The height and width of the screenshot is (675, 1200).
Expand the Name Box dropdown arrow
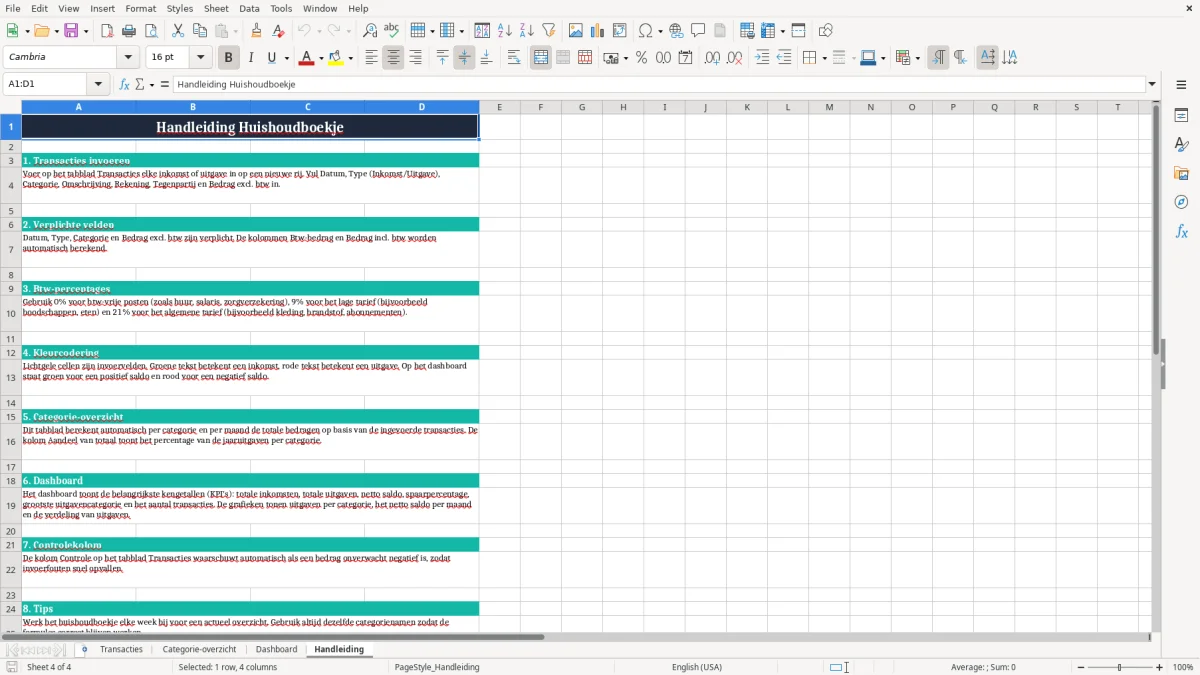point(98,84)
